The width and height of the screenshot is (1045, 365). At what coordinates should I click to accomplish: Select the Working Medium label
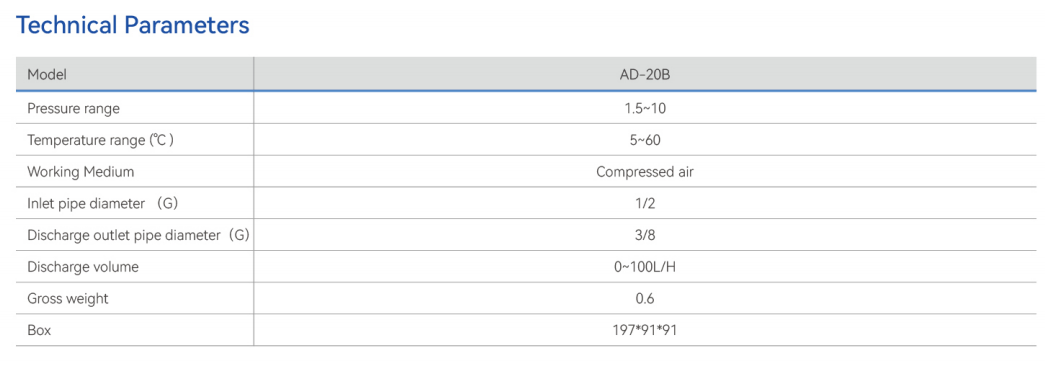(x=81, y=172)
